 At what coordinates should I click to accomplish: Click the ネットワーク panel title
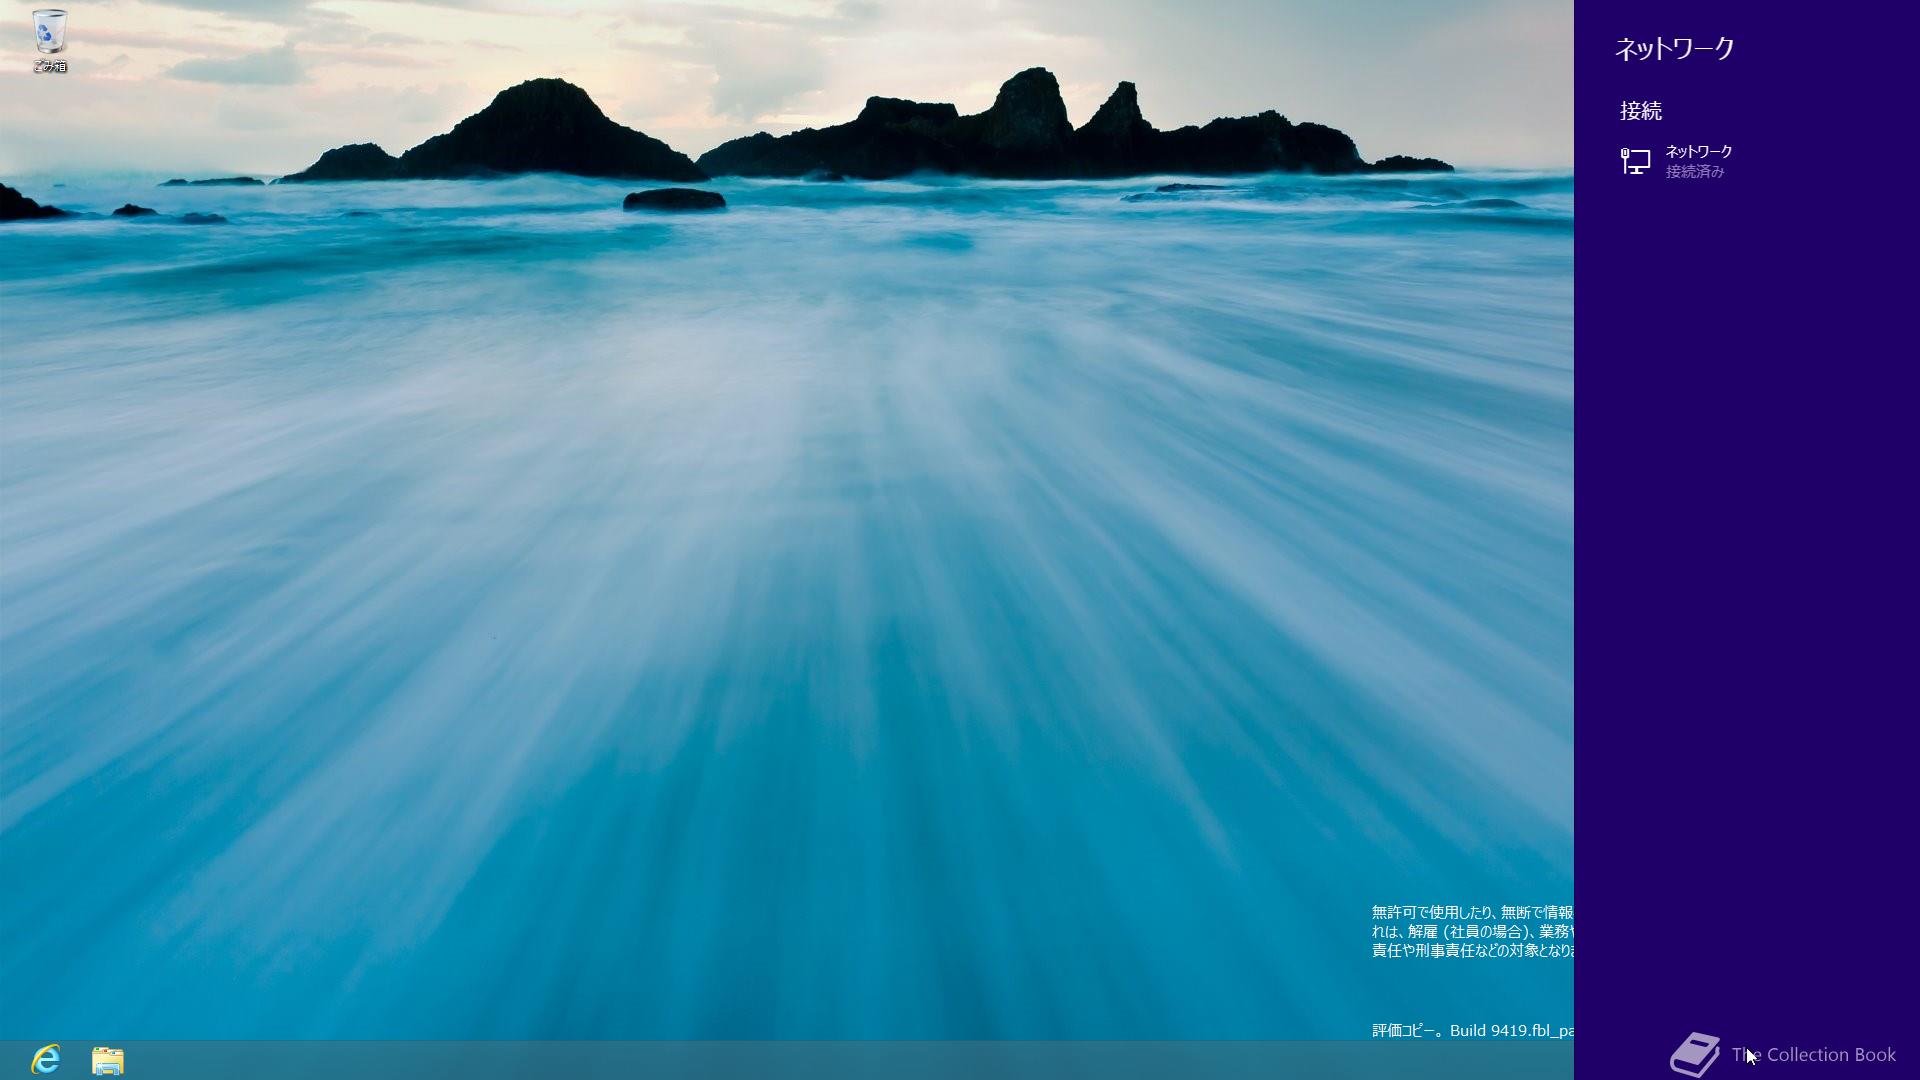[1675, 48]
